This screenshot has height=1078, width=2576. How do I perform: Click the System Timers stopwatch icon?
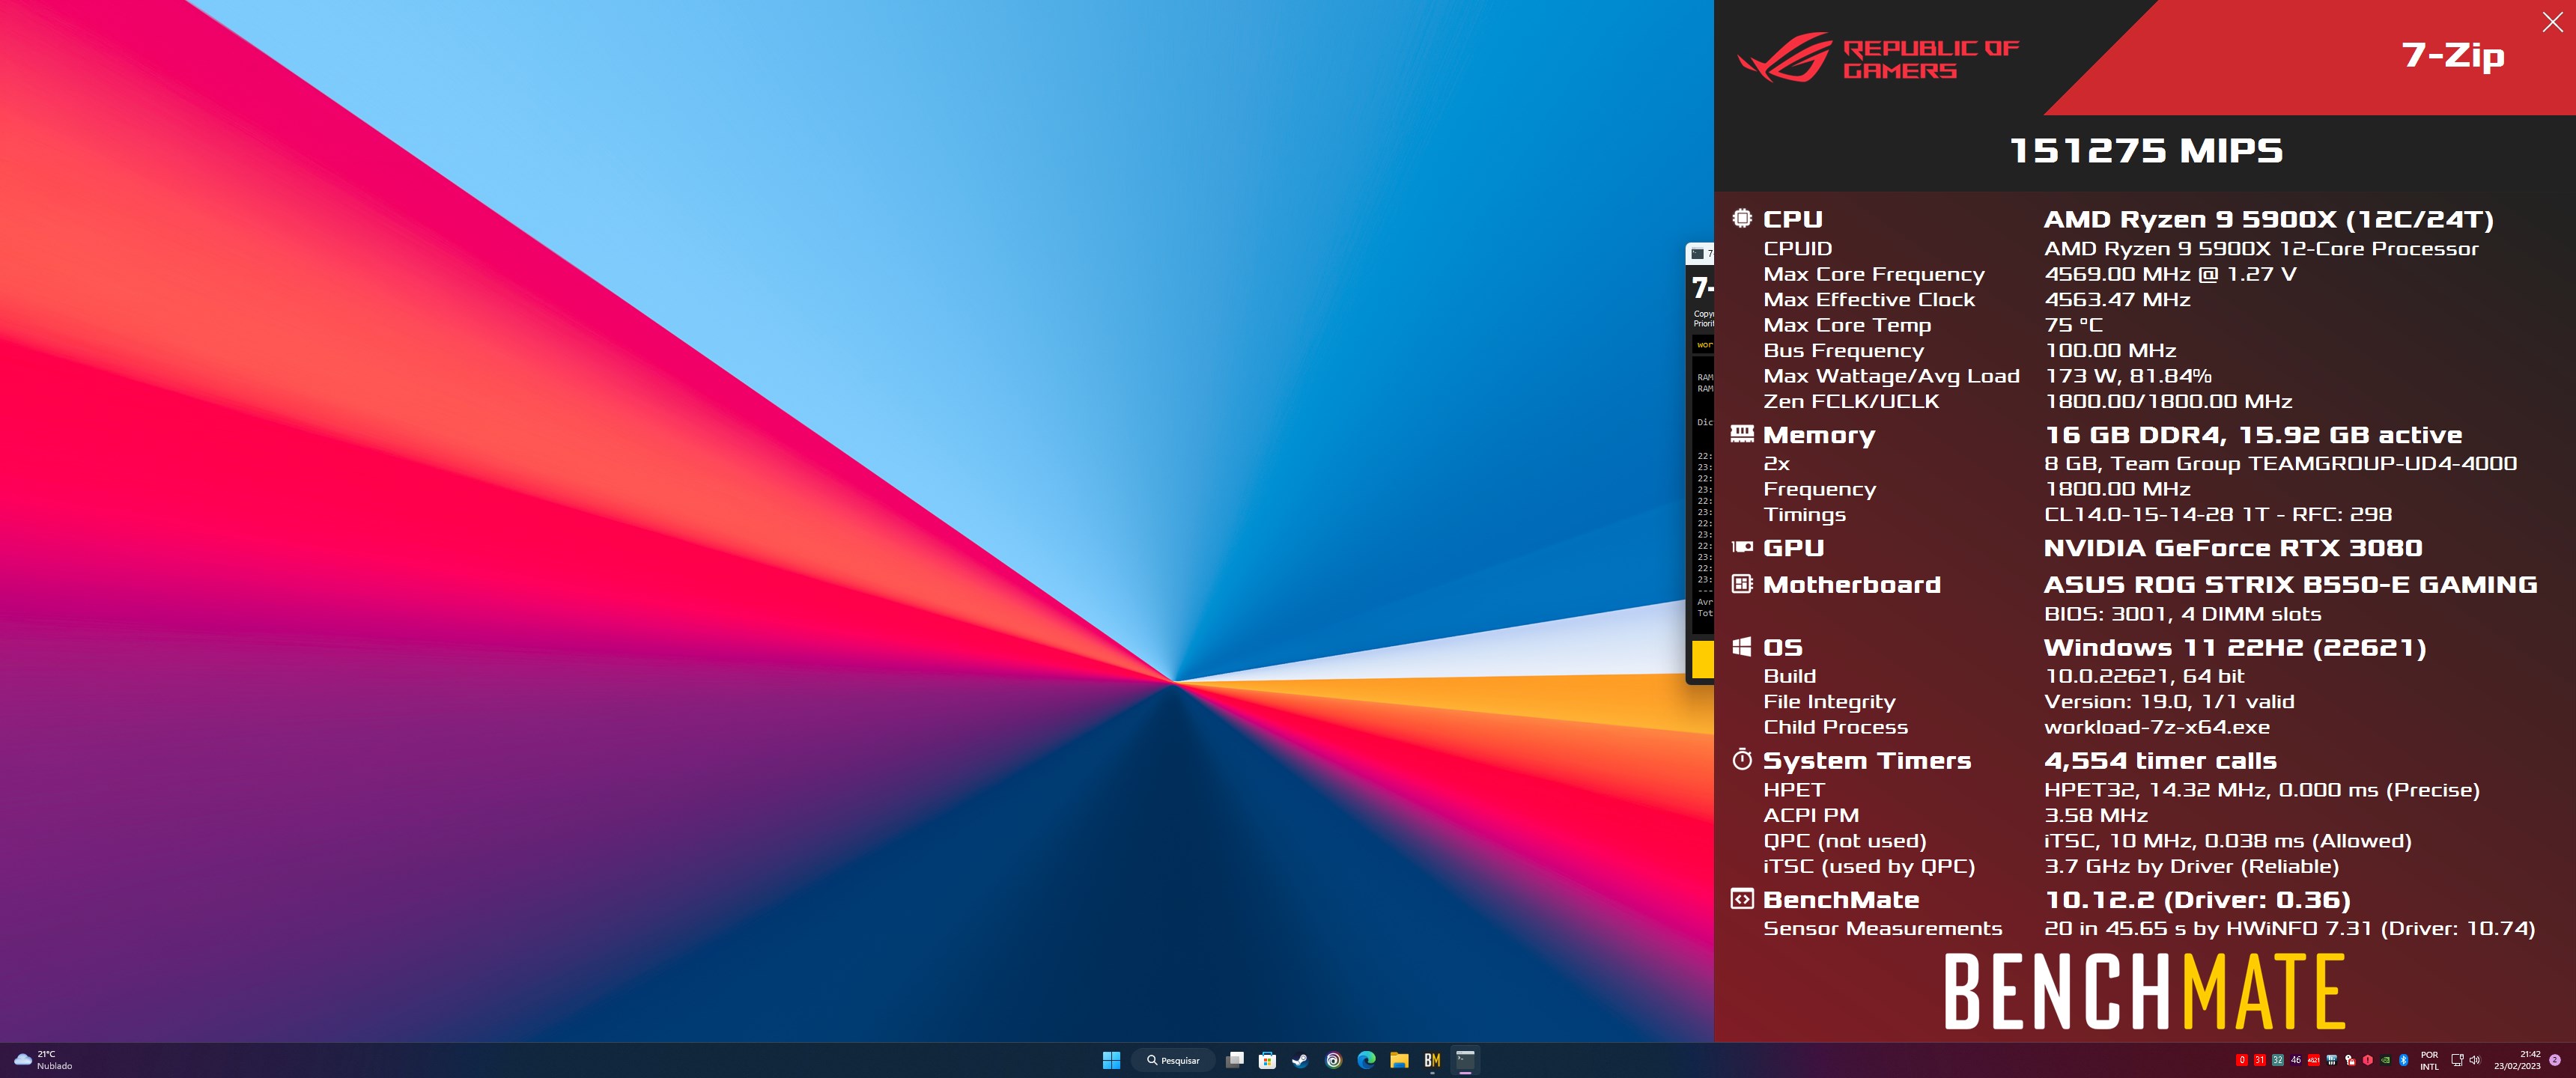pyautogui.click(x=1742, y=759)
